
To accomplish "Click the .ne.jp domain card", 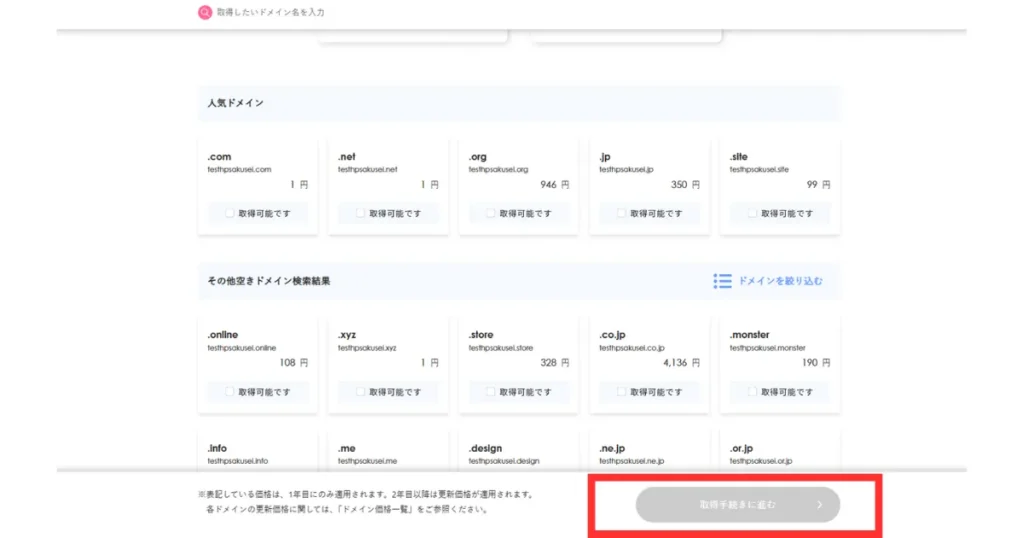I will point(649,453).
